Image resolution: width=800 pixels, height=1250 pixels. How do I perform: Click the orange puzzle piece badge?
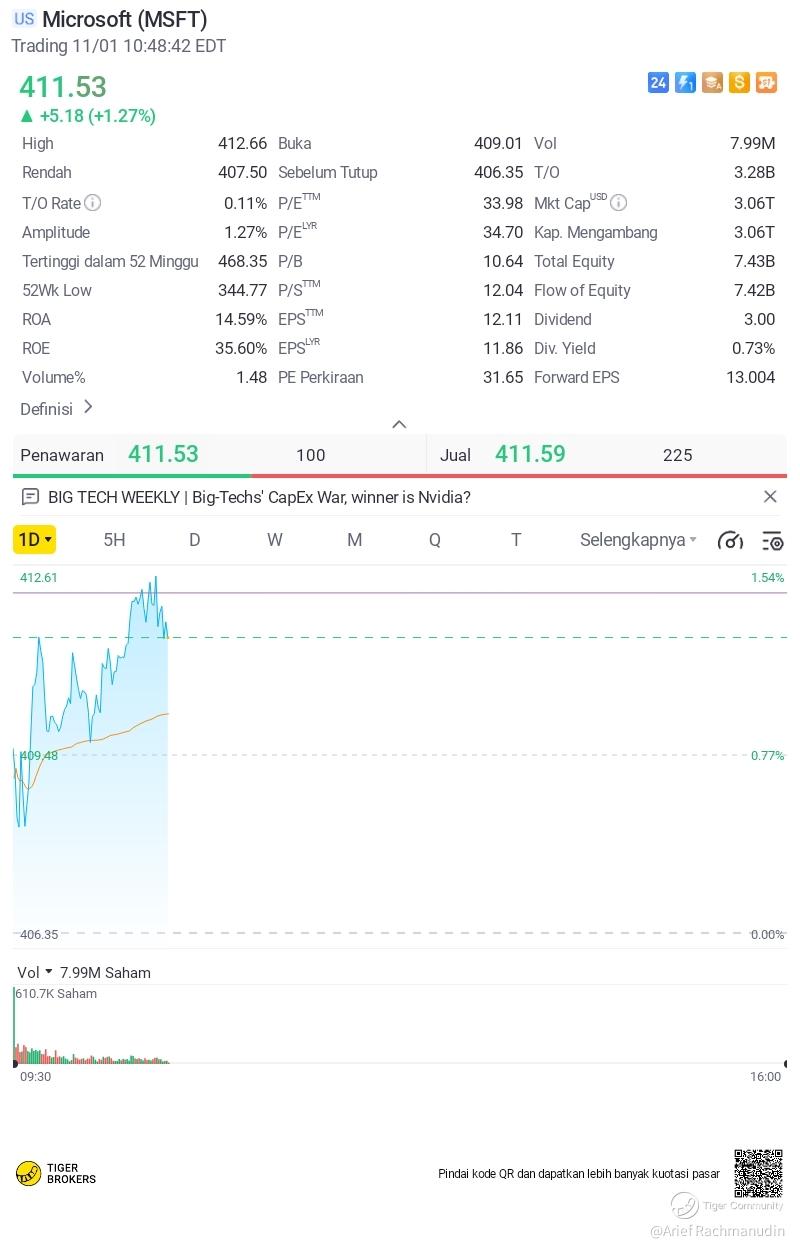point(766,83)
